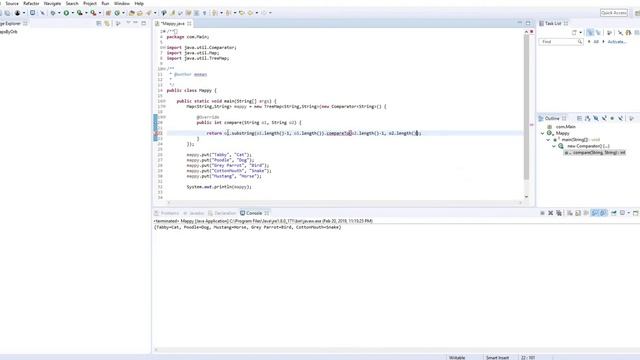Click Scheduled presentation icon in Task List
This screenshot has height=360, width=640.
tap(598, 33)
